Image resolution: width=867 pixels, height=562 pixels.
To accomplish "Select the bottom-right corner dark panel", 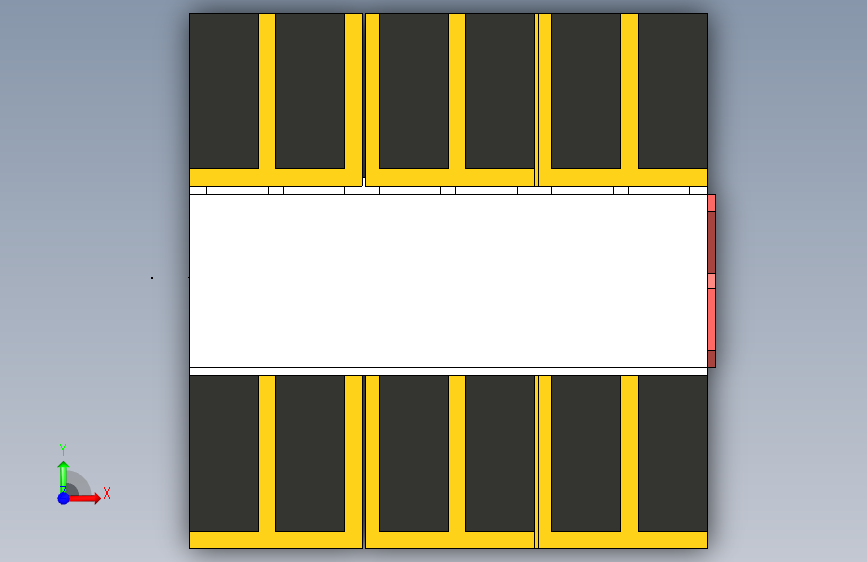I will (x=673, y=454).
